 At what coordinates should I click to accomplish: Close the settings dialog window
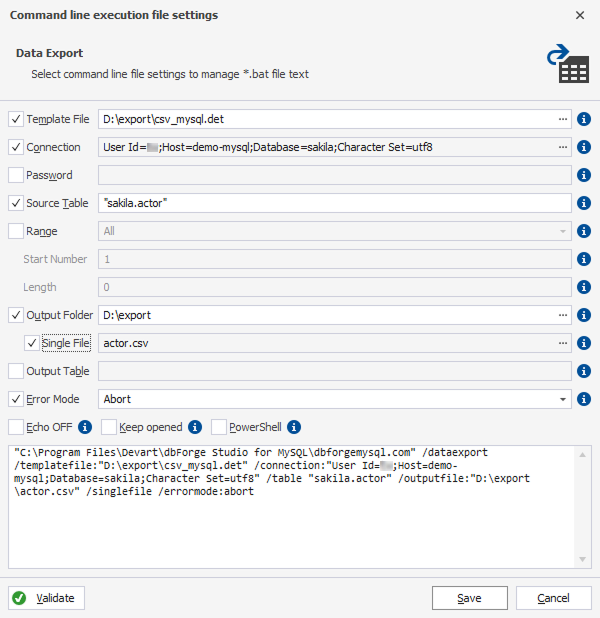[580, 15]
